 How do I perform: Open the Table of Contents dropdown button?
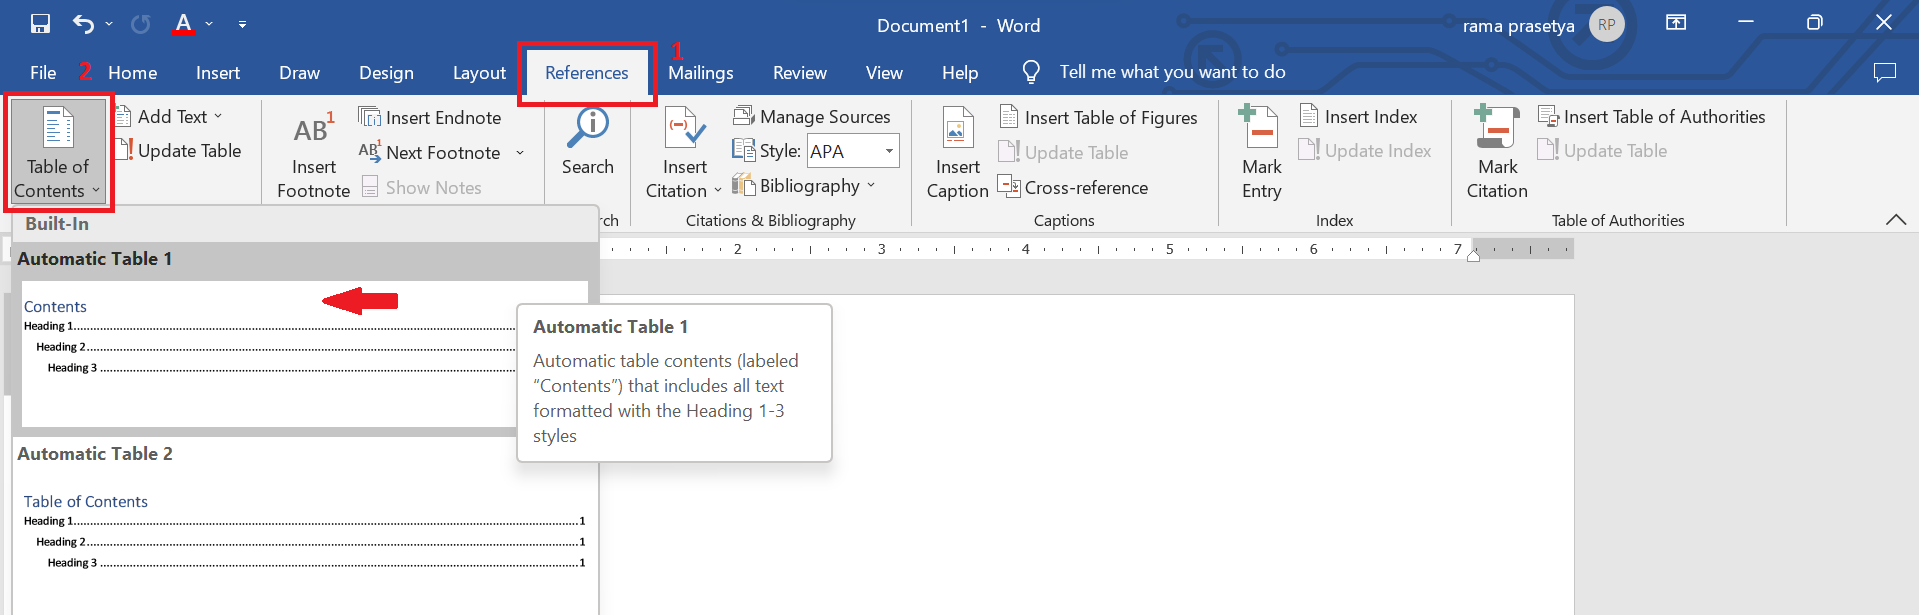(58, 152)
